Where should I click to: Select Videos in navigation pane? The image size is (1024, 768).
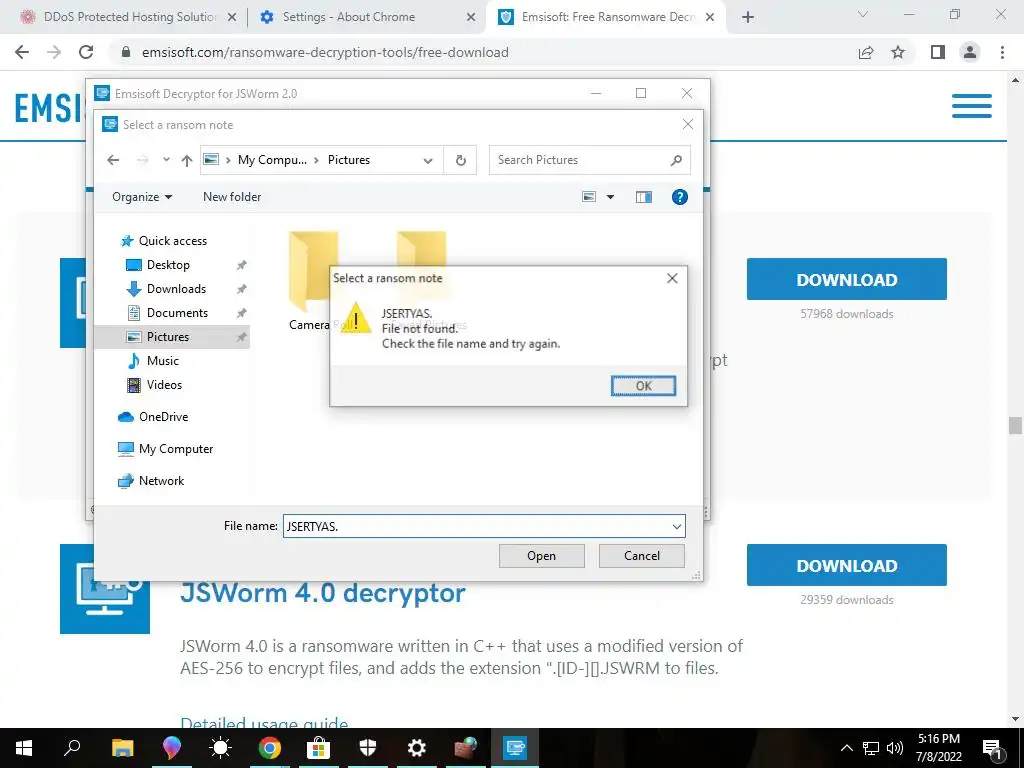click(164, 385)
